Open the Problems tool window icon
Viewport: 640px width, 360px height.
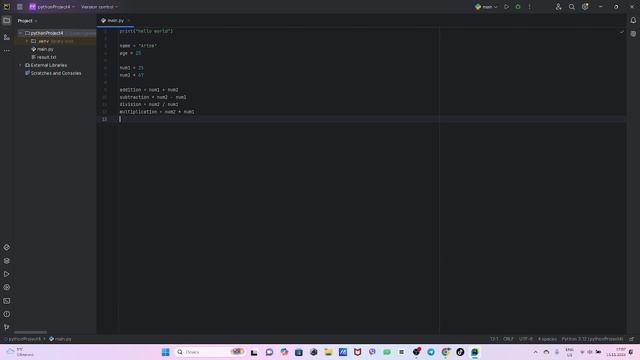(7, 314)
